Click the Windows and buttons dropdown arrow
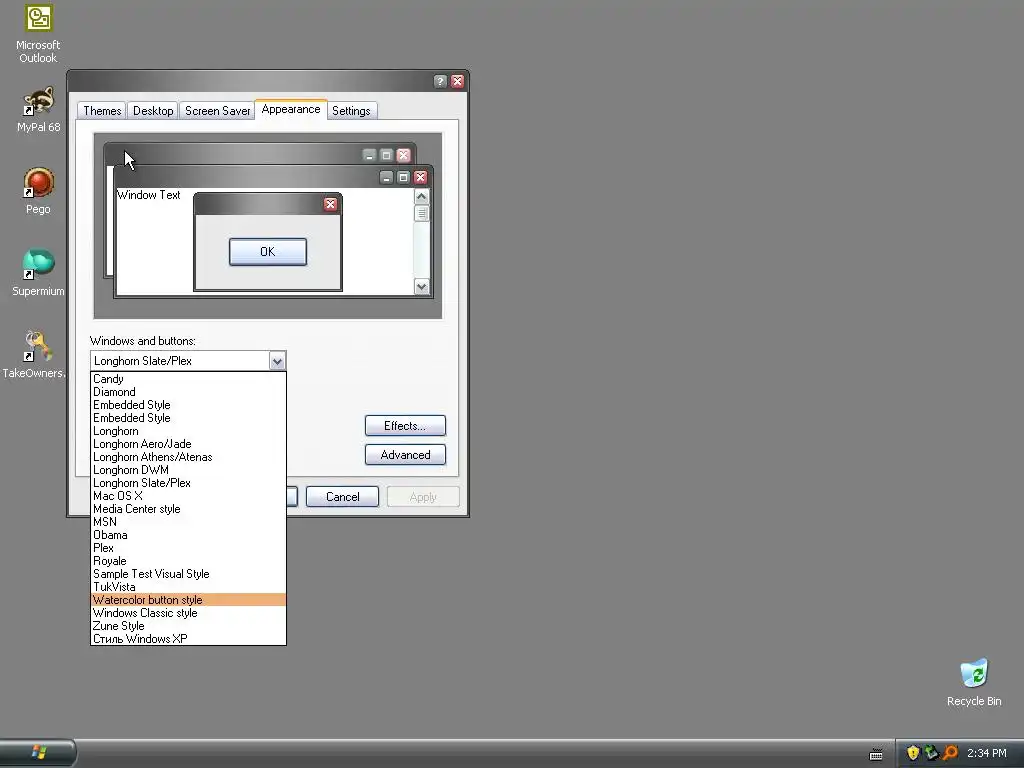The width and height of the screenshot is (1024, 768). pos(277,360)
